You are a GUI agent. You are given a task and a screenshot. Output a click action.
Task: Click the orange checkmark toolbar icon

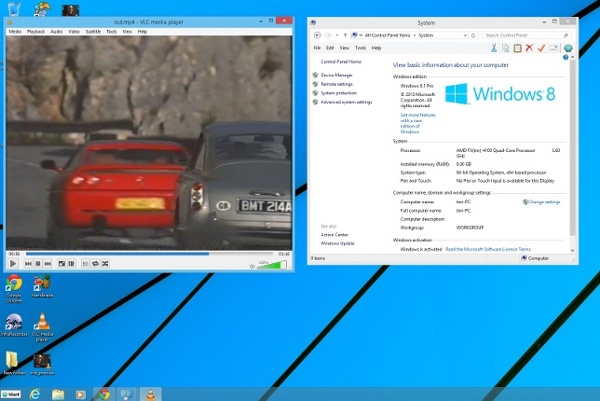(541, 48)
